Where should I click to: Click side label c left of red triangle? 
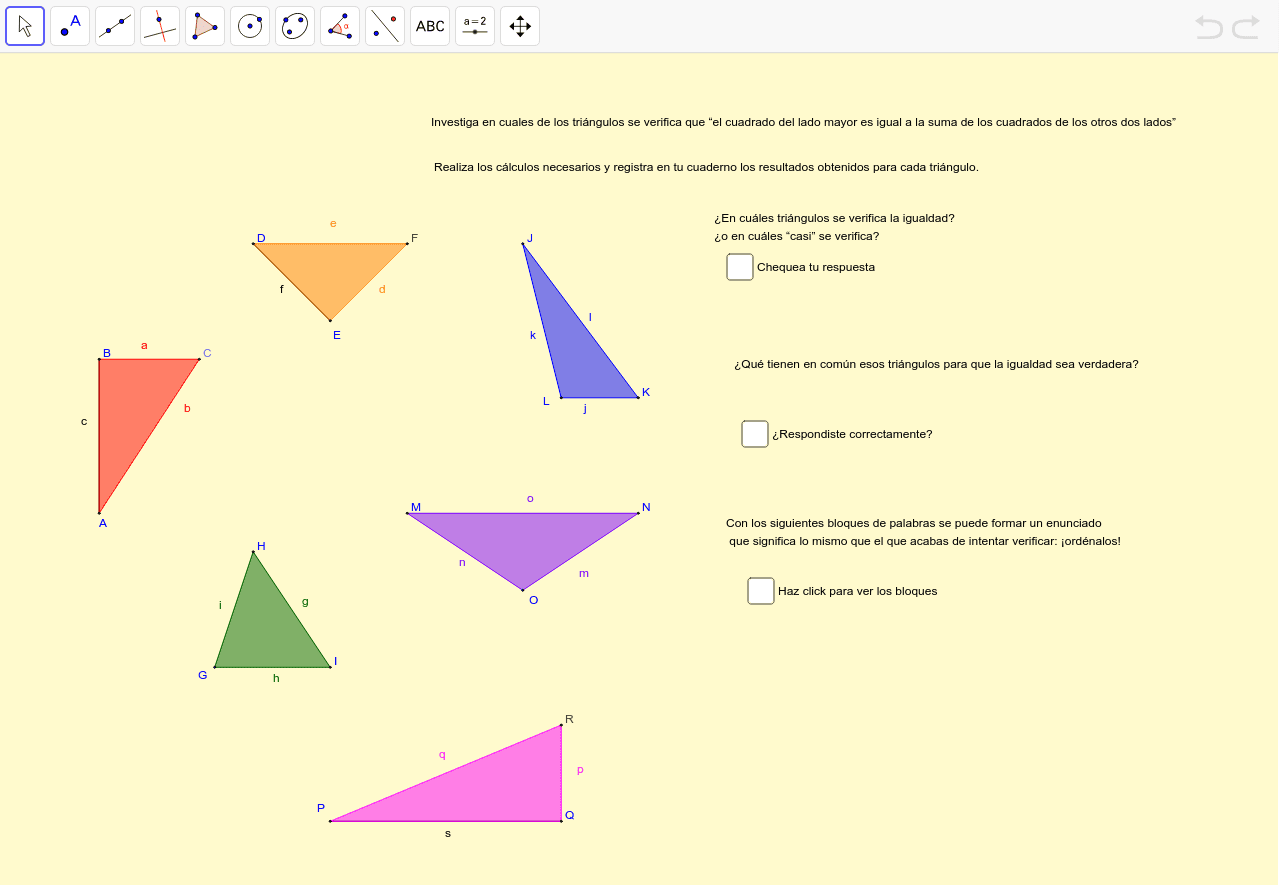point(84,421)
